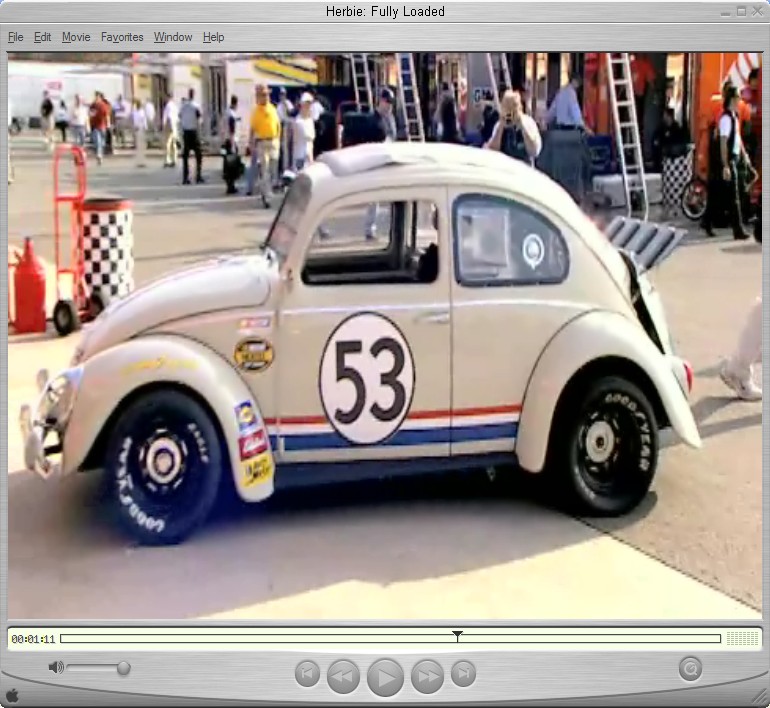Open the Window menu

point(173,37)
